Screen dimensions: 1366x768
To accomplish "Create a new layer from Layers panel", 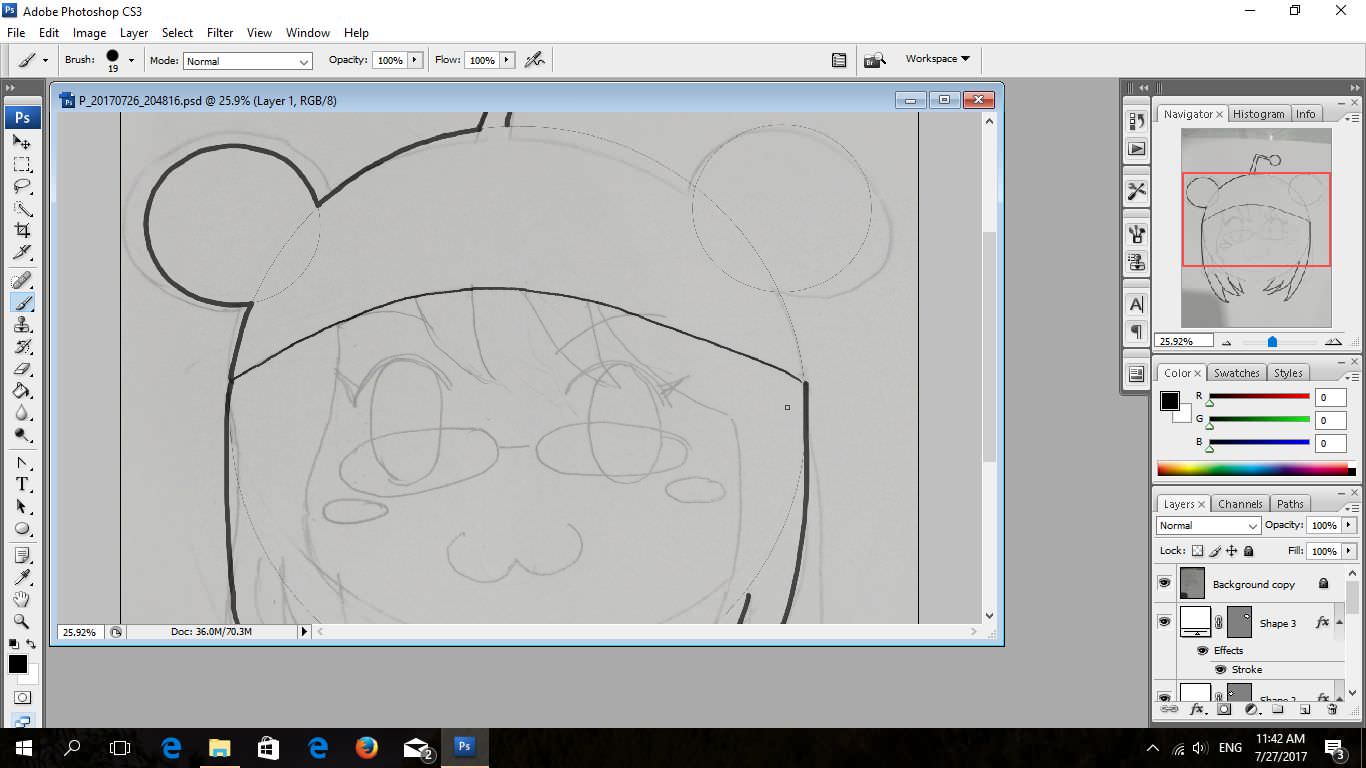I will [1305, 709].
